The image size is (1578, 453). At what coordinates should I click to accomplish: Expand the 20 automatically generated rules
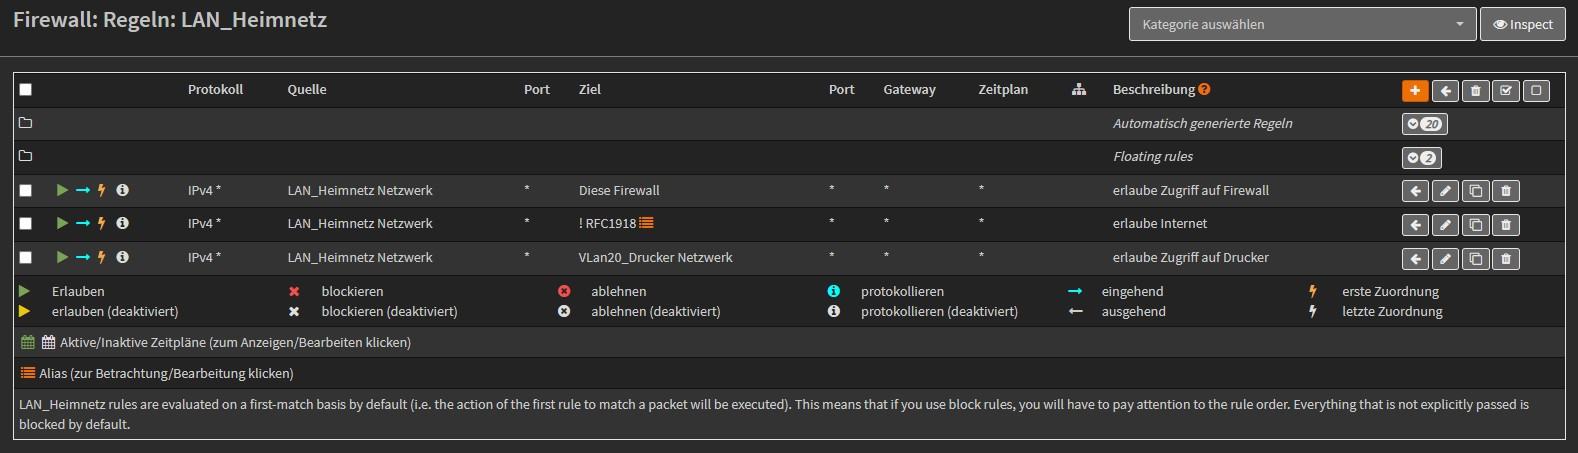pyautogui.click(x=1424, y=124)
